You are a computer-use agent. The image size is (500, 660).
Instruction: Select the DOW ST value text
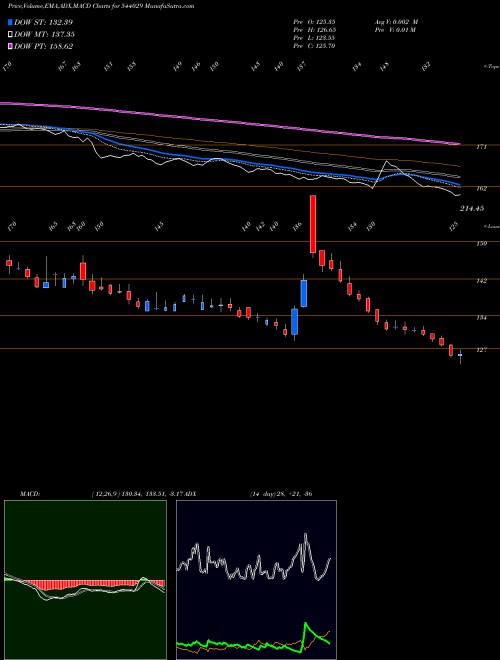(61, 22)
